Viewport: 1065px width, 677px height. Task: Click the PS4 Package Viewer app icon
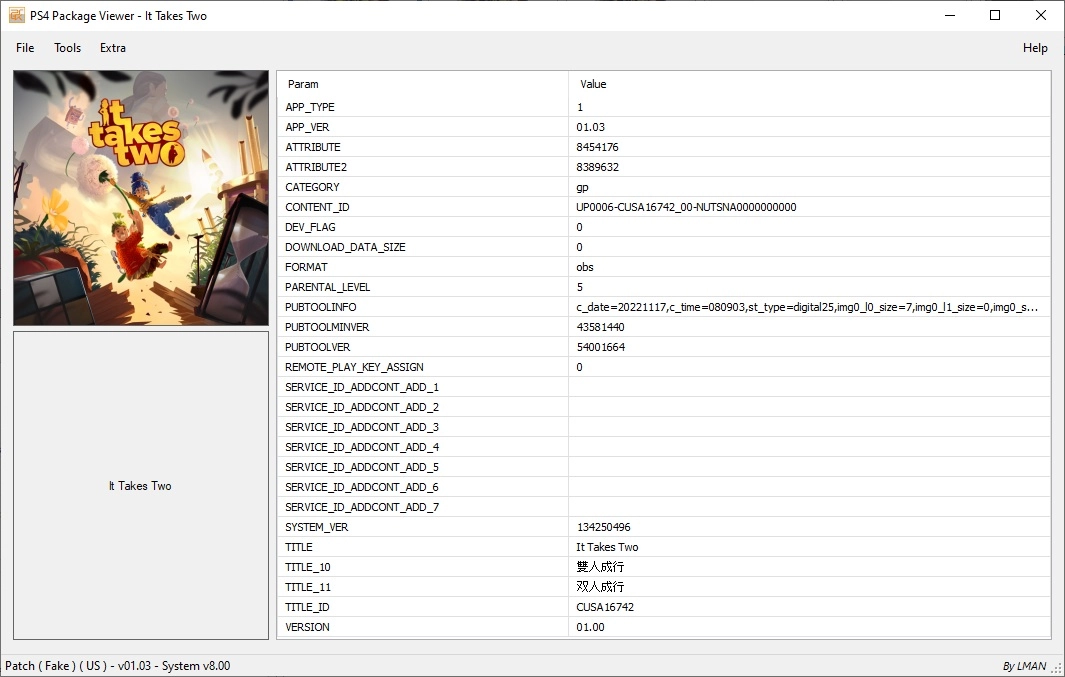pos(17,15)
